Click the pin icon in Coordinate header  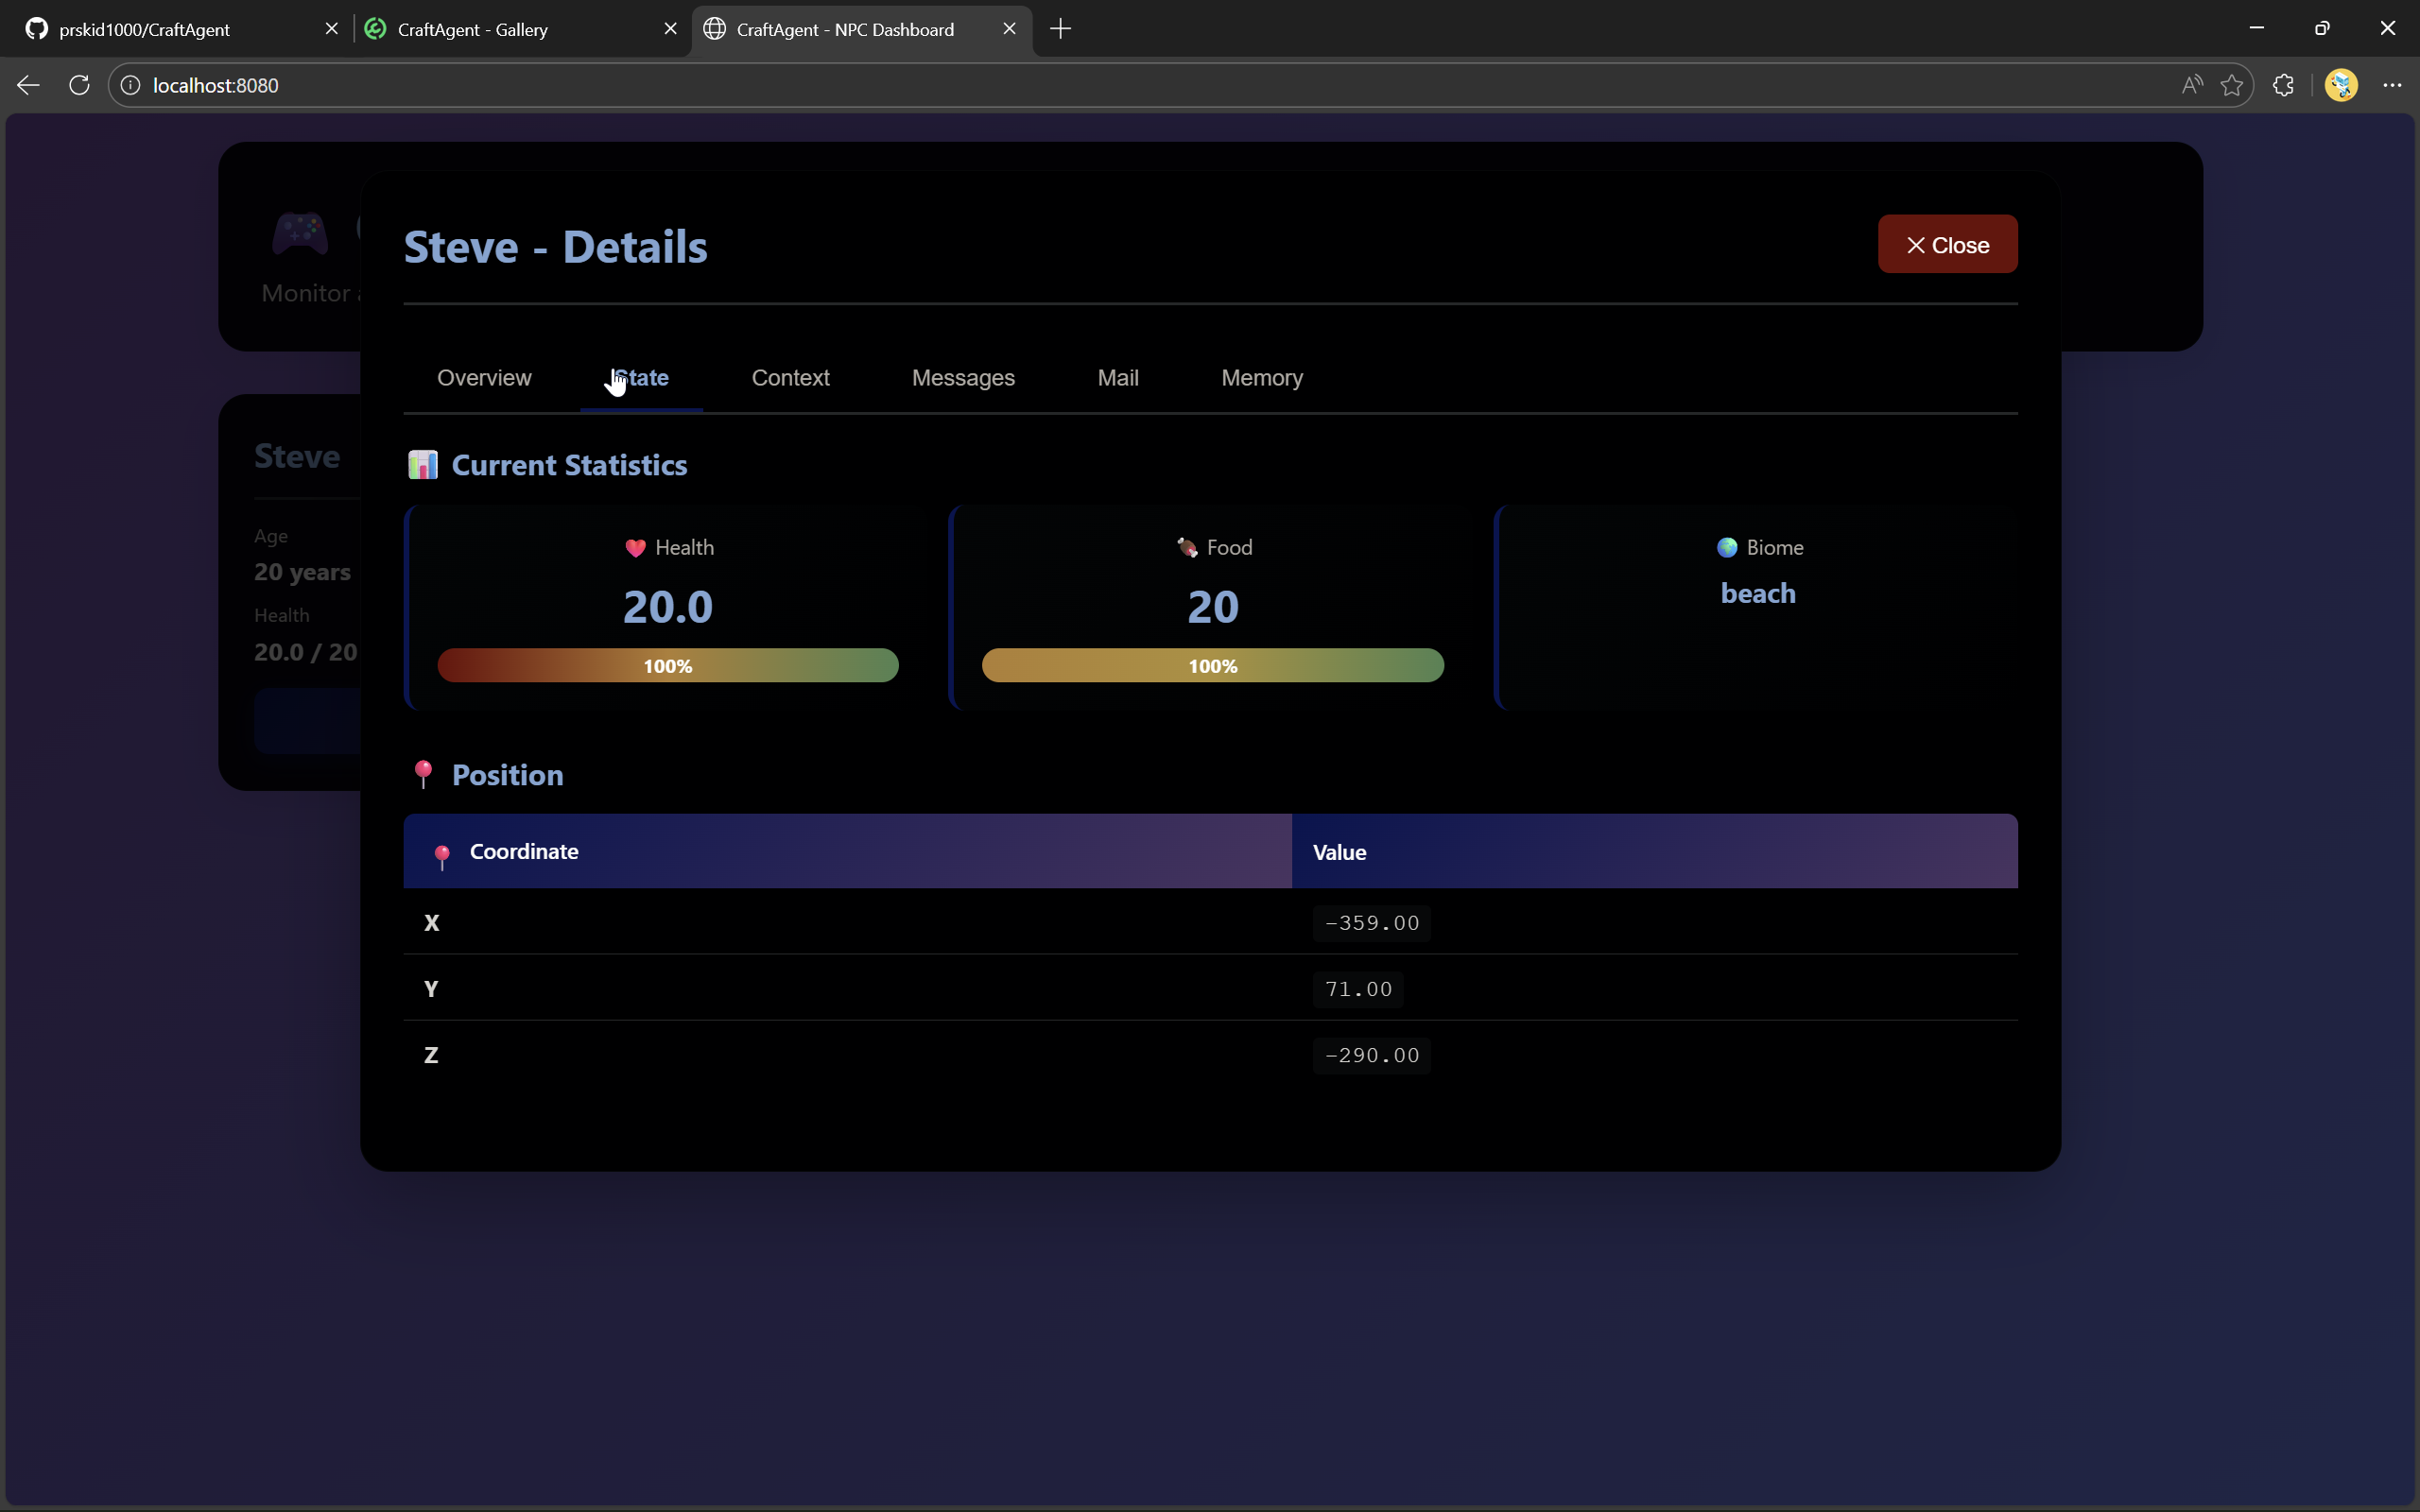[x=442, y=857]
